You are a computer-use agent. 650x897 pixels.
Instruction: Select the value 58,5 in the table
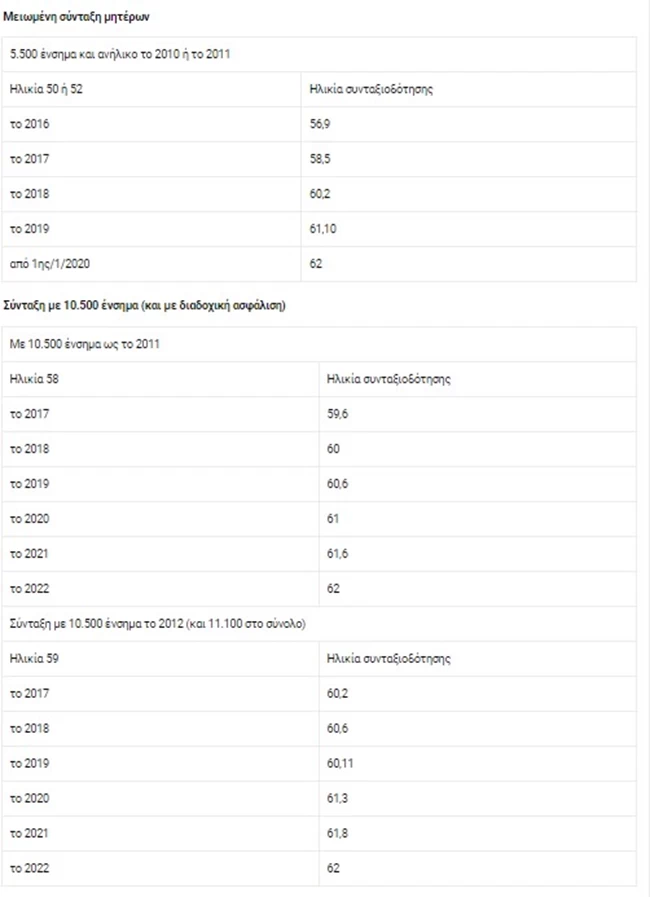321,159
